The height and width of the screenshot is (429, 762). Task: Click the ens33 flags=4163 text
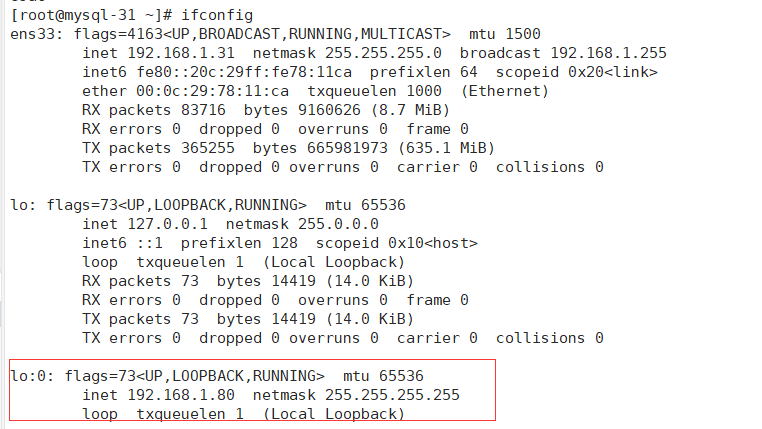pos(101,34)
